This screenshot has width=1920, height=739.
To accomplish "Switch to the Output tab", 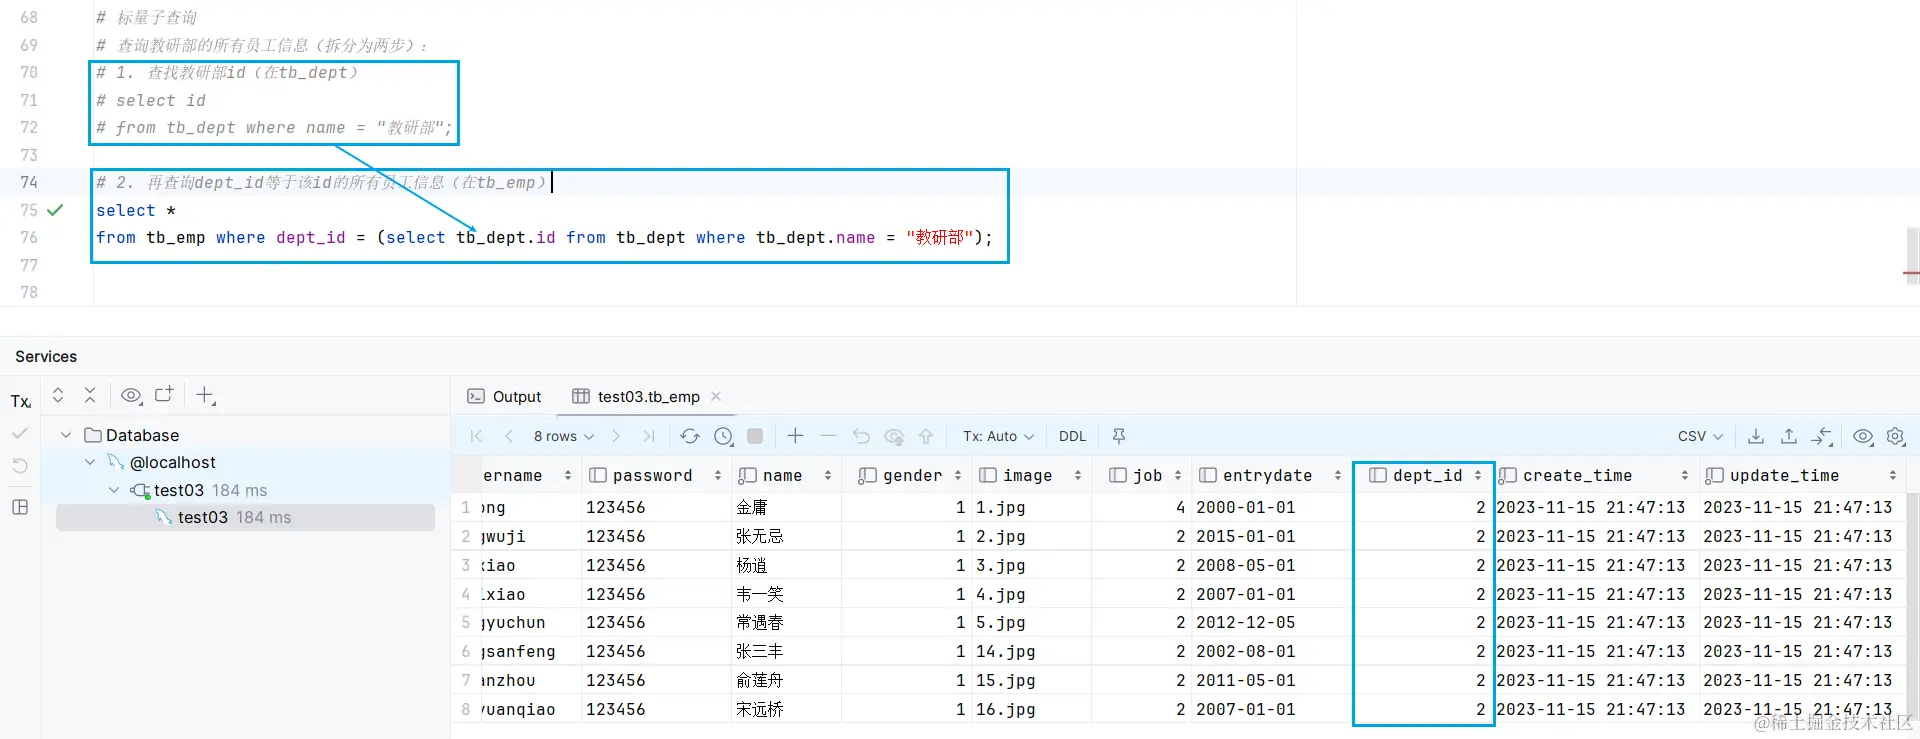I will pos(505,396).
